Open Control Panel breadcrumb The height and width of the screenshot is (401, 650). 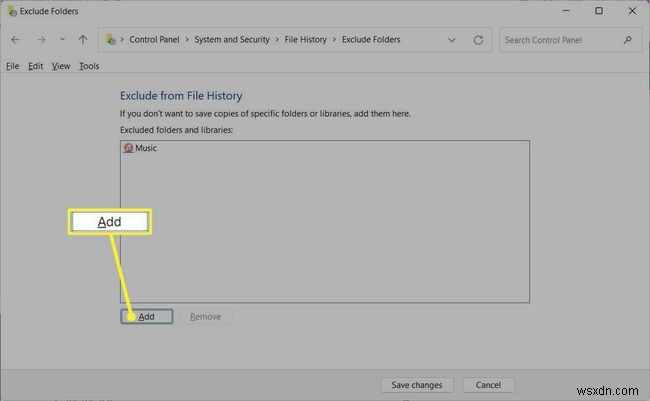click(154, 39)
